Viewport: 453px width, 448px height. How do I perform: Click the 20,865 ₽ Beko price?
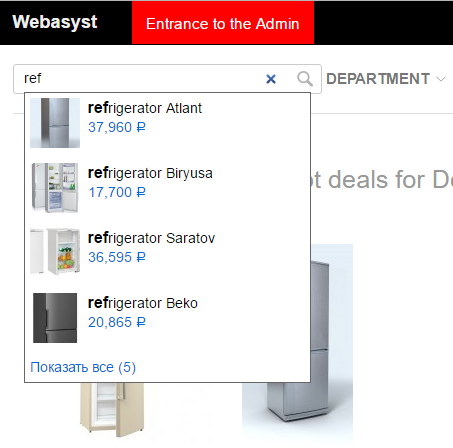[x=117, y=322]
